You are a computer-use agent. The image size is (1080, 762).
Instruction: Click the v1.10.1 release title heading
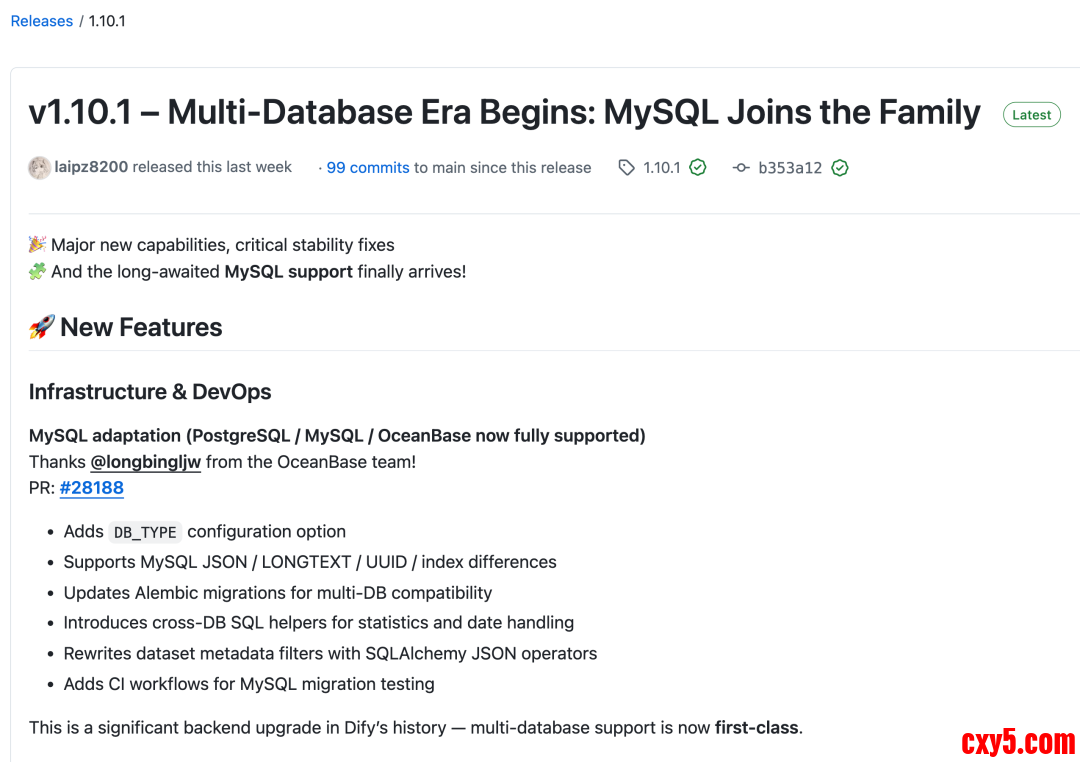pos(504,113)
